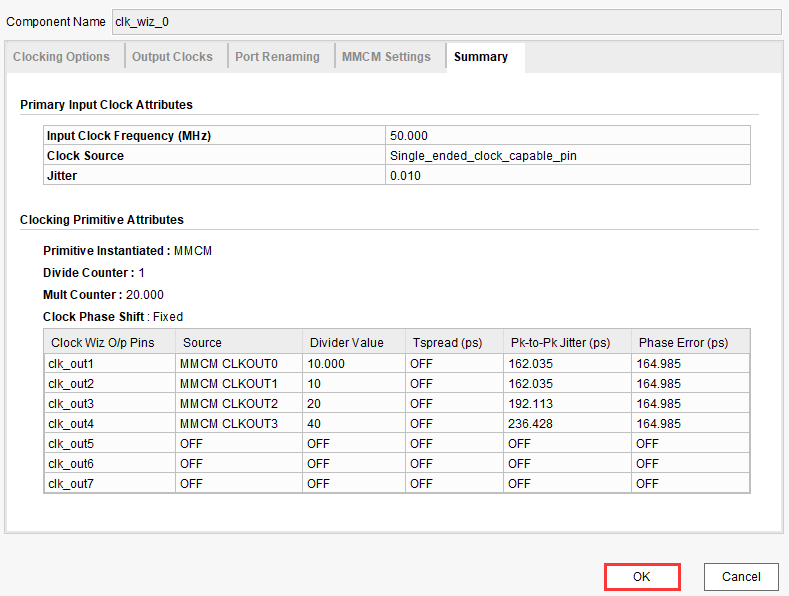Select the clk_out4 row cell
Screen dimensions: 789x596
click(110, 424)
